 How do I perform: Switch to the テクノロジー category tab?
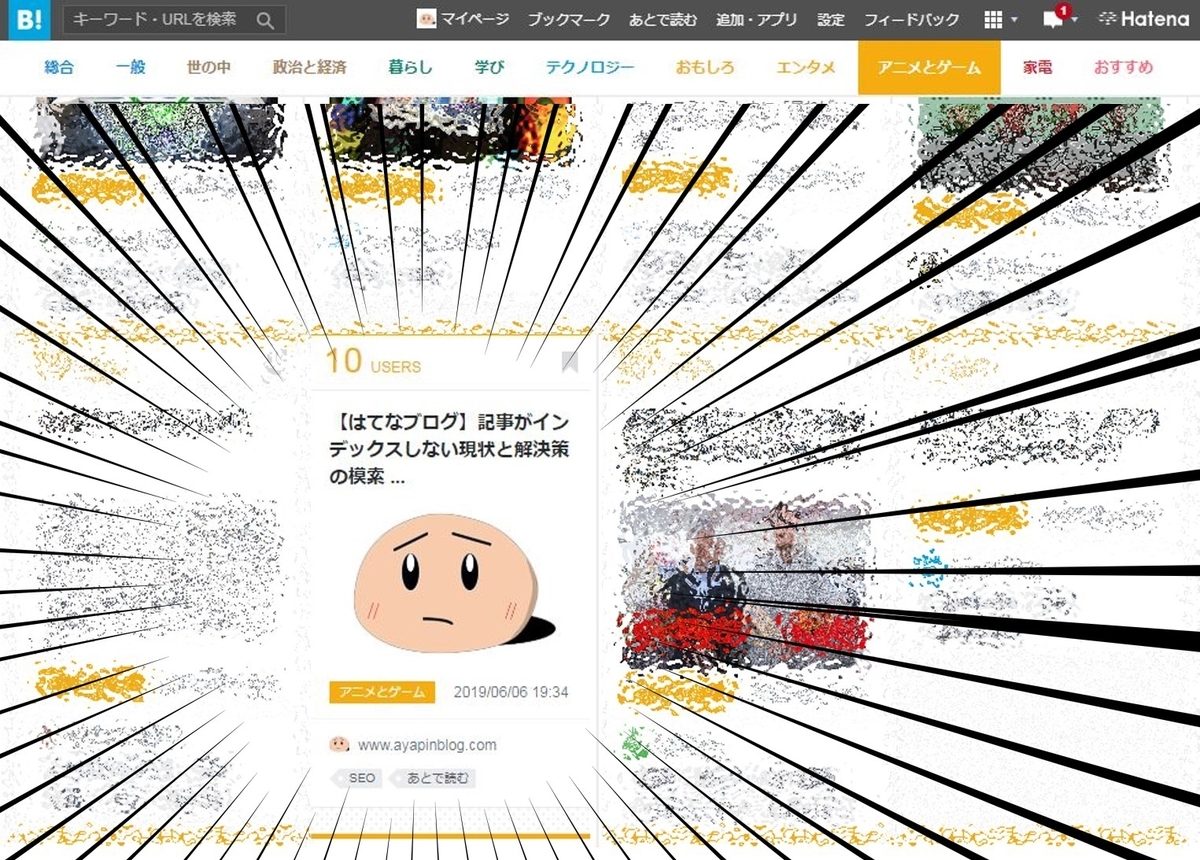[590, 68]
